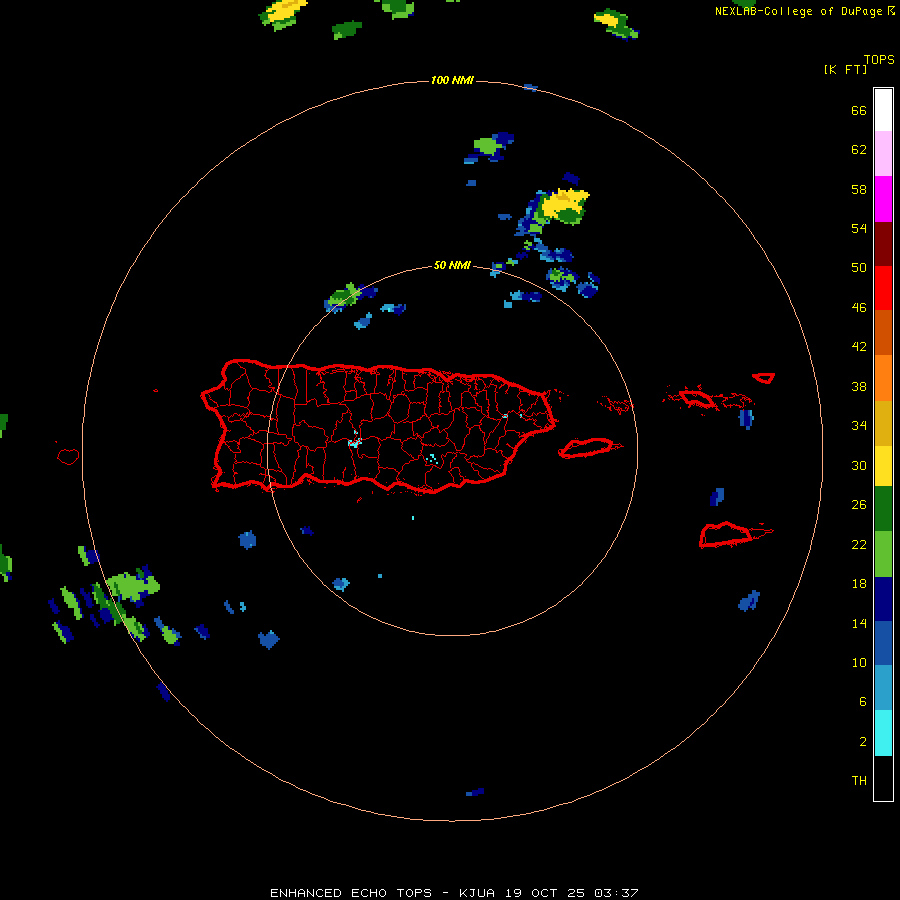Click the small Mona island outline in west

pyautogui.click(x=68, y=456)
